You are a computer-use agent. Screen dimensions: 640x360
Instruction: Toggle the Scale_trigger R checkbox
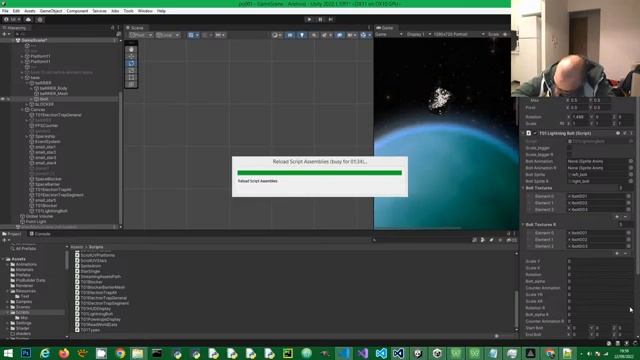click(x=570, y=155)
